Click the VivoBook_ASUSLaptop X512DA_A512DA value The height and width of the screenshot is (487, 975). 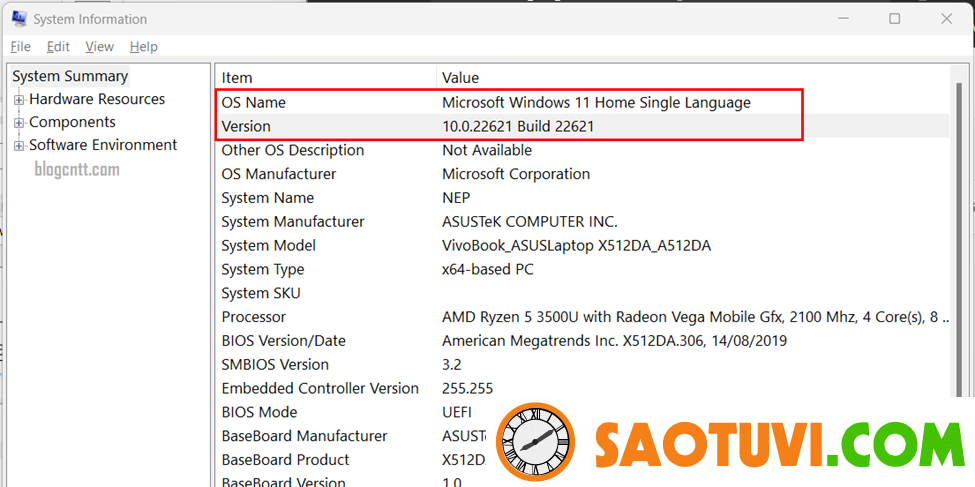click(x=576, y=246)
